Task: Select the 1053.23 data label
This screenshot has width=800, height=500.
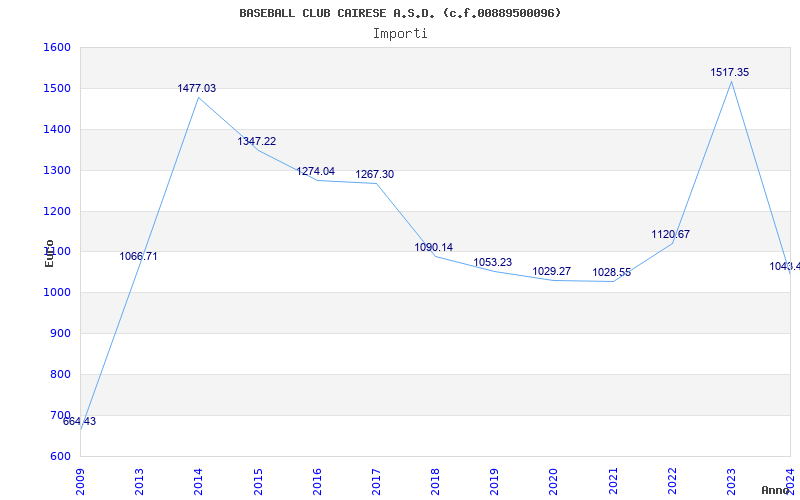Action: click(x=493, y=262)
